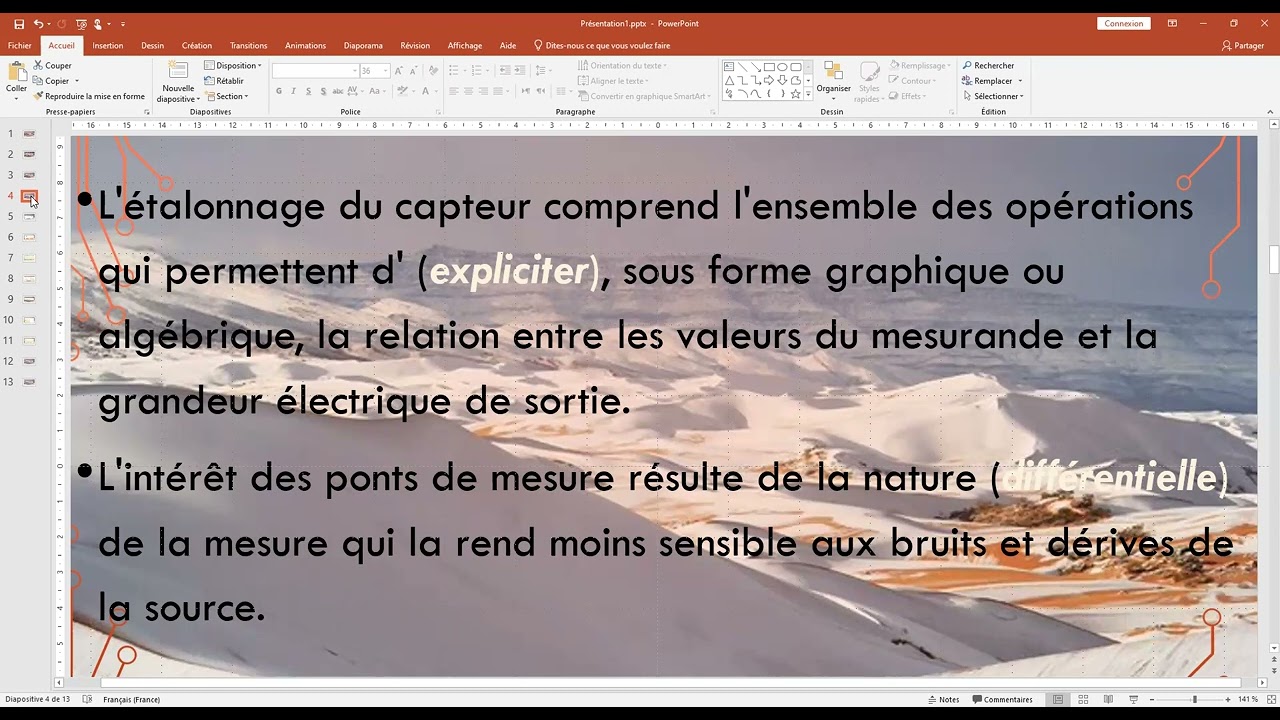The image size is (1280, 720).
Task: Insert text box shape from shapes gallery
Action: [730, 67]
